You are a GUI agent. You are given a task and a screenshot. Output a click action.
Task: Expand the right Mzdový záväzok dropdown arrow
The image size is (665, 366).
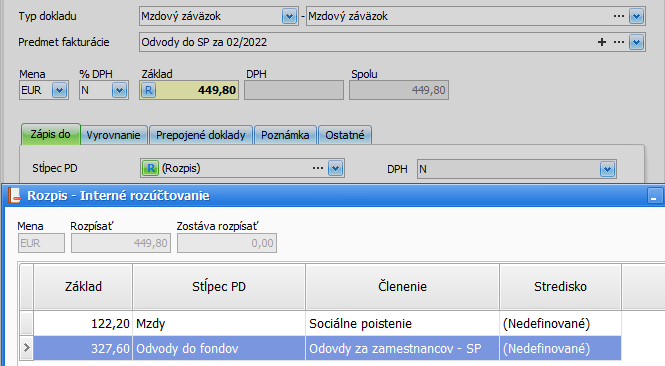pyautogui.click(x=636, y=17)
